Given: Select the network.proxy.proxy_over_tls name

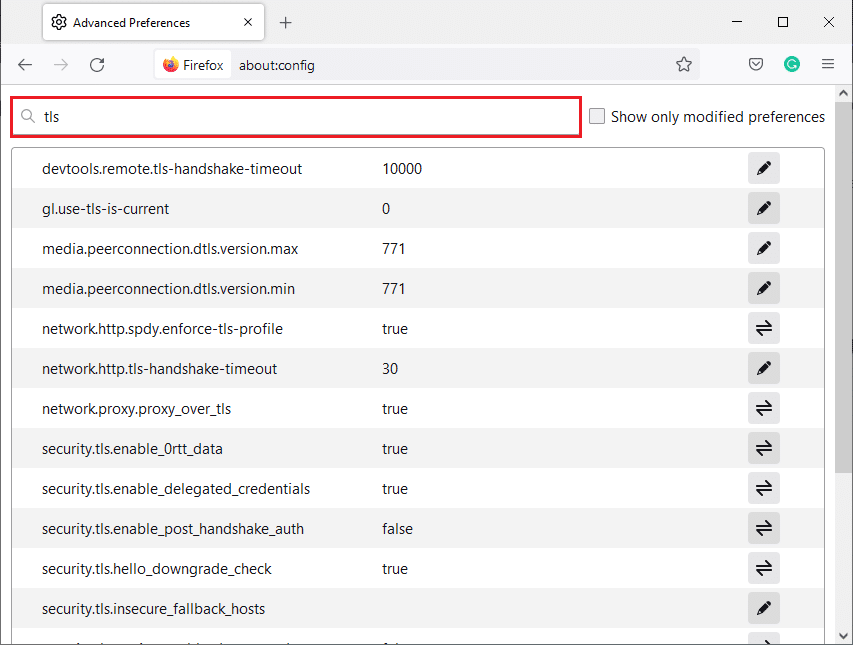Looking at the screenshot, I should point(137,409).
